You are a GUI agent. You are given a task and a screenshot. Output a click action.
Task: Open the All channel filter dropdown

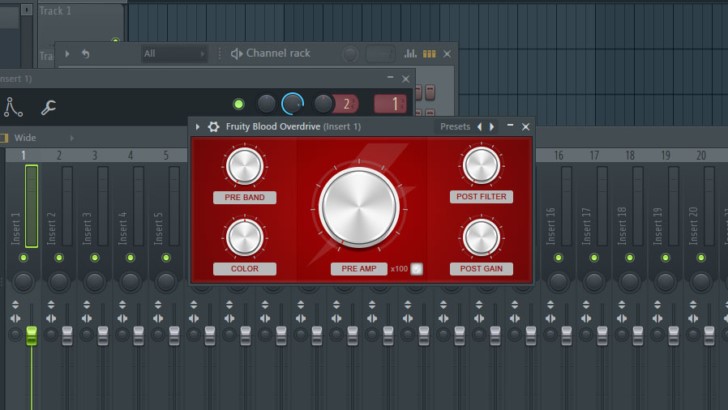click(x=174, y=54)
